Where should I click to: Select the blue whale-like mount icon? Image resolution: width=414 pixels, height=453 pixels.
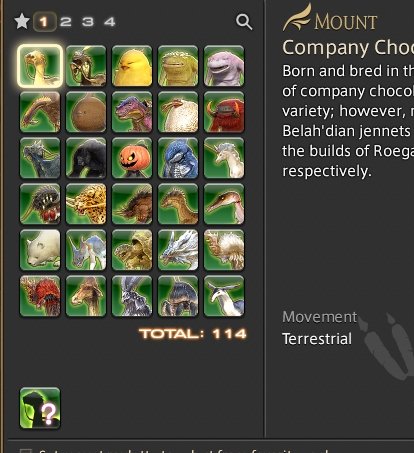coord(178,158)
